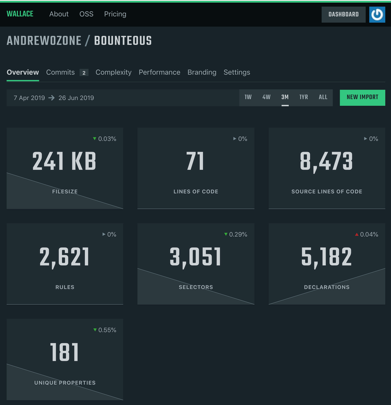The height and width of the screenshot is (405, 391).
Task: Click the green 0.29% indicator on Selectors
Action: [x=236, y=235]
